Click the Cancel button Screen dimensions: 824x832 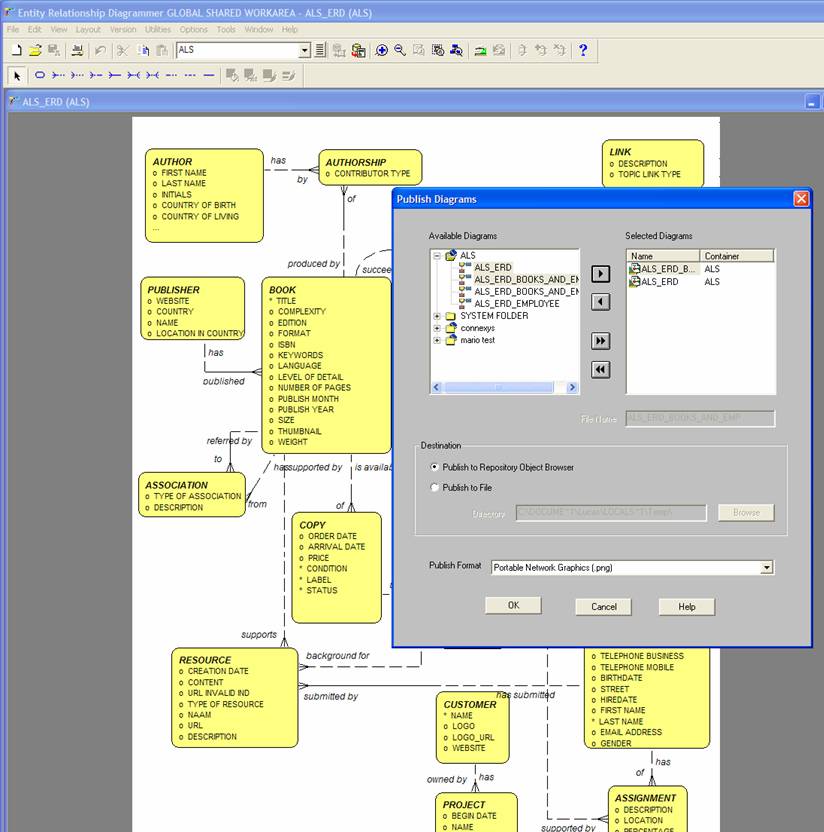603,606
